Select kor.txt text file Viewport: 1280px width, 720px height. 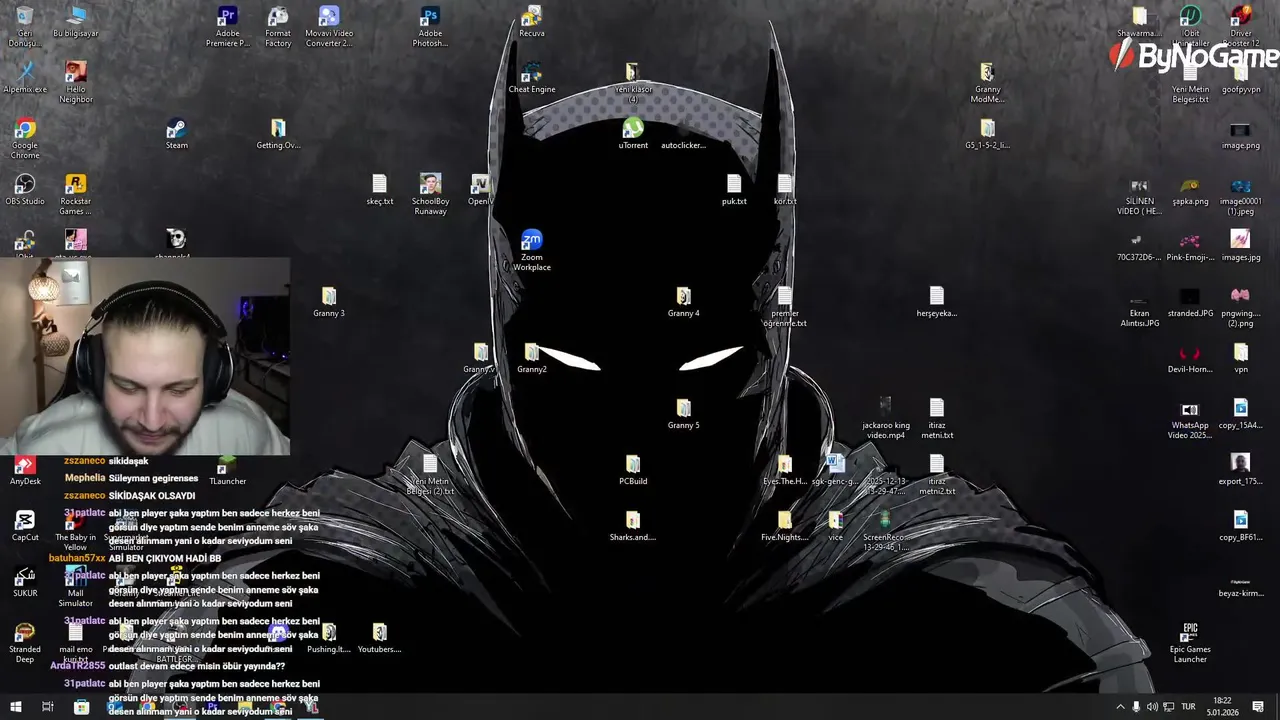tap(785, 190)
